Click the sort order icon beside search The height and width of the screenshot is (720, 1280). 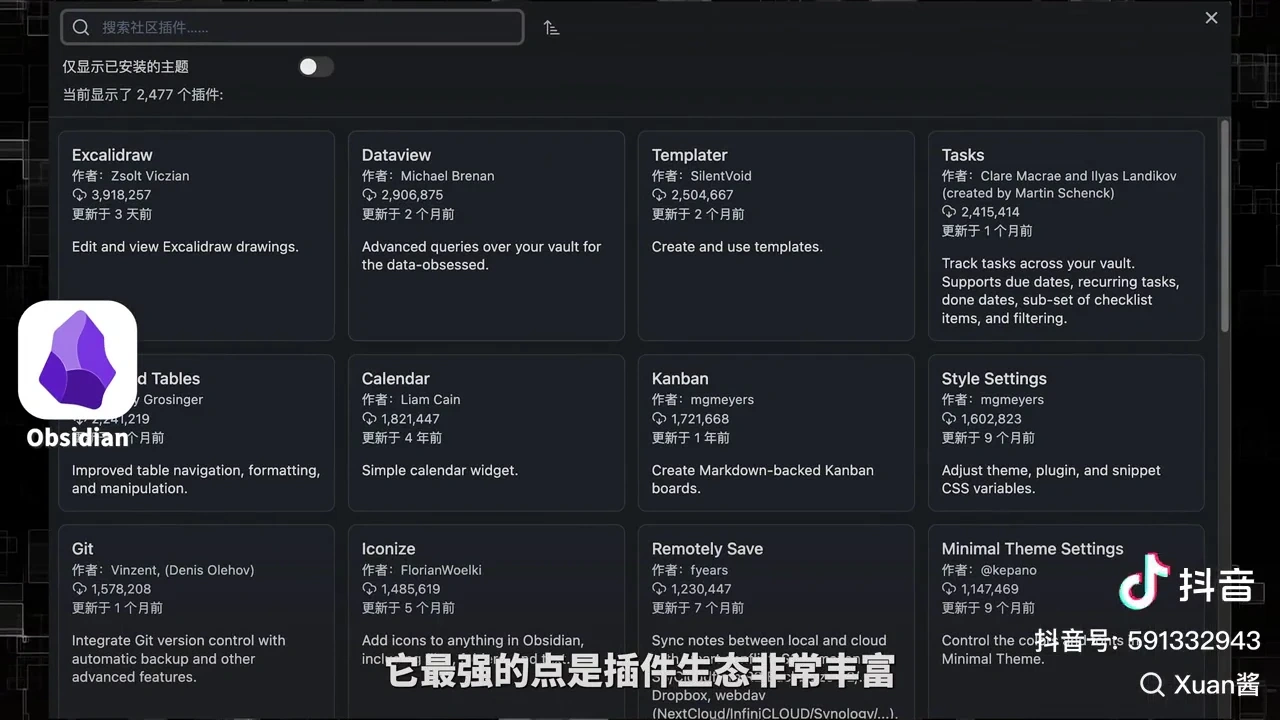(x=551, y=28)
